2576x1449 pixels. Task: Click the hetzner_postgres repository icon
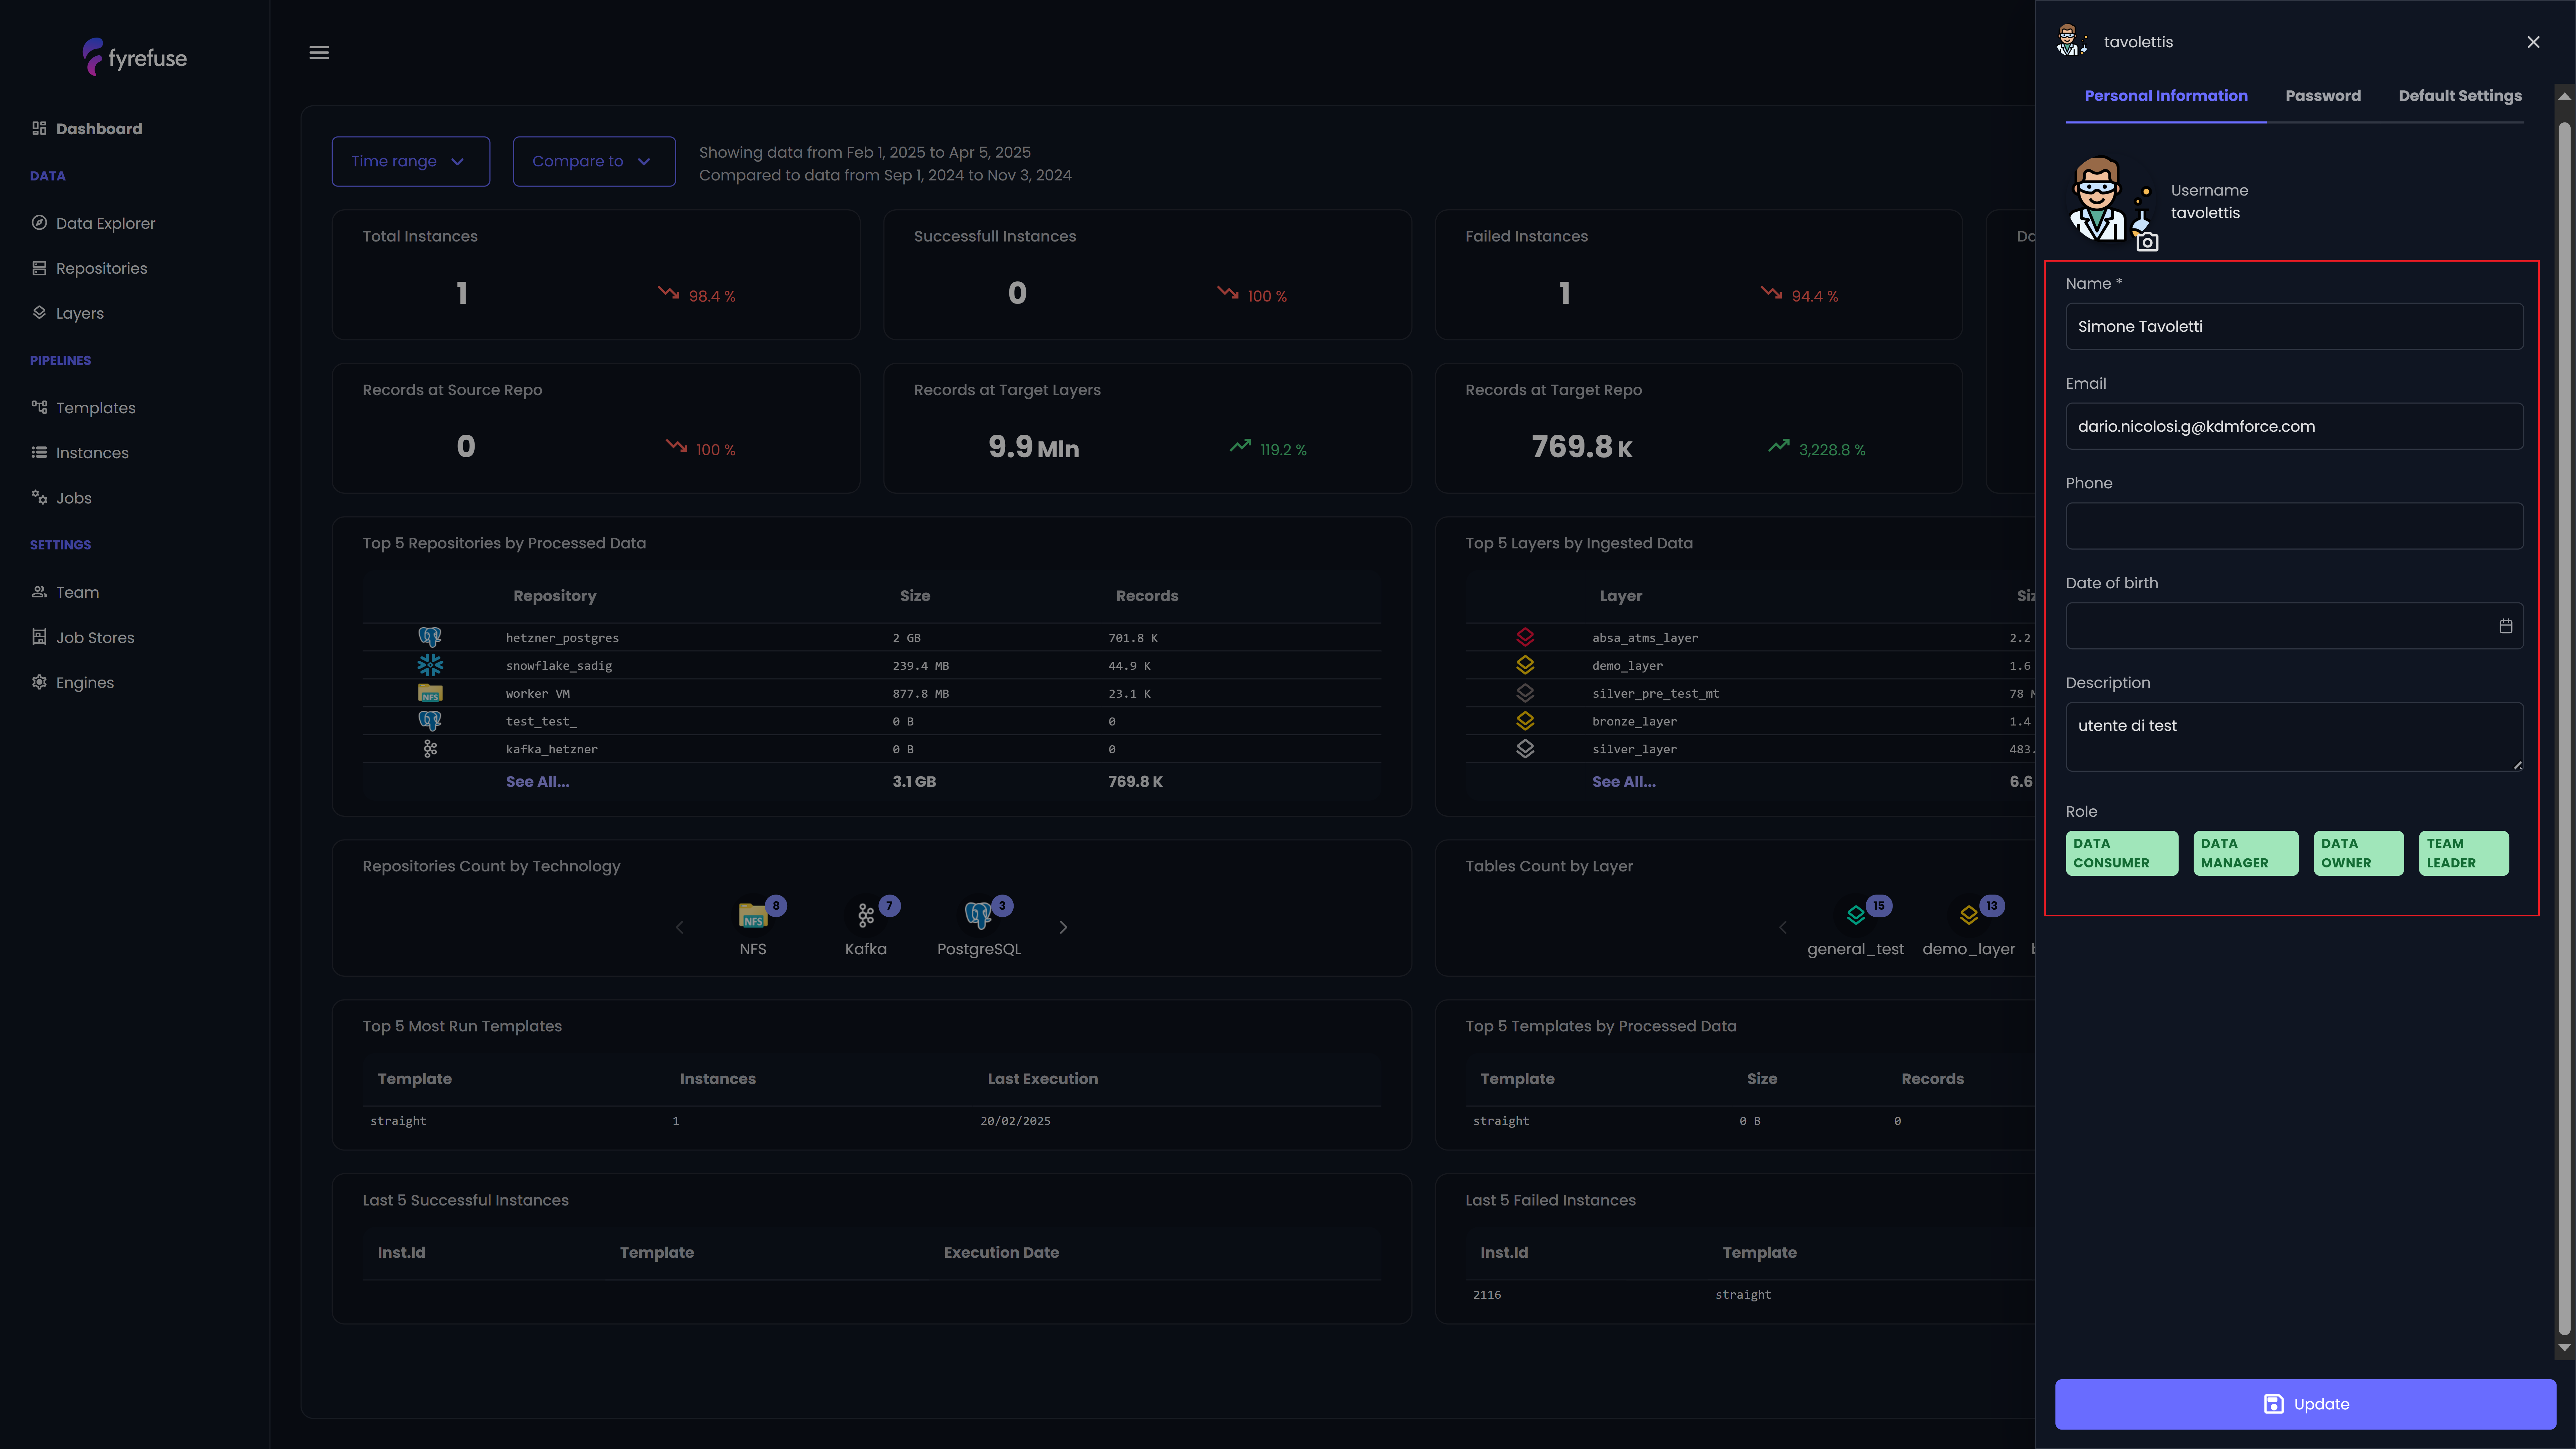(x=430, y=637)
